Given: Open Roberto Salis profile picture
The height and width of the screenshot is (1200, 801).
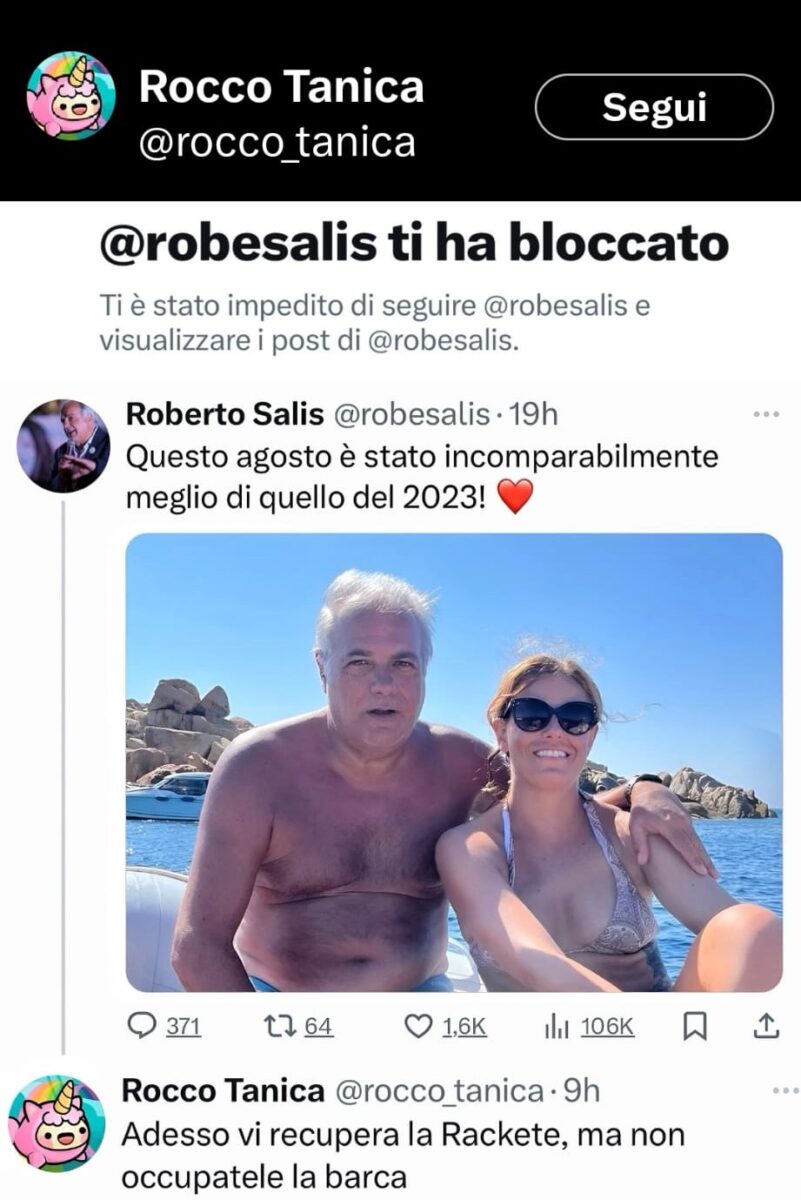Looking at the screenshot, I should (x=63, y=446).
